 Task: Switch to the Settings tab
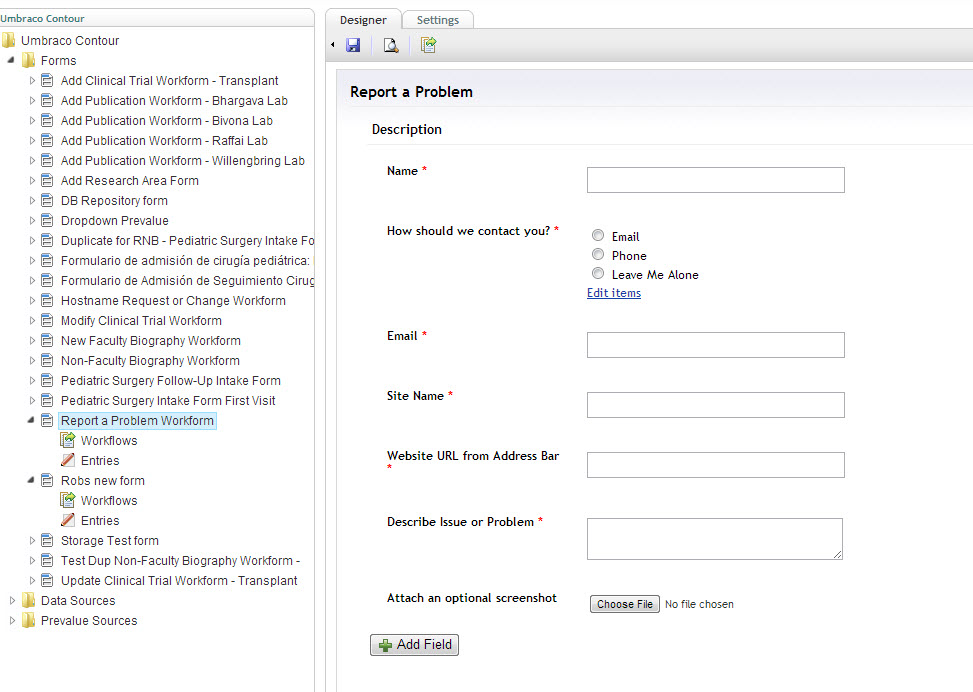click(438, 20)
